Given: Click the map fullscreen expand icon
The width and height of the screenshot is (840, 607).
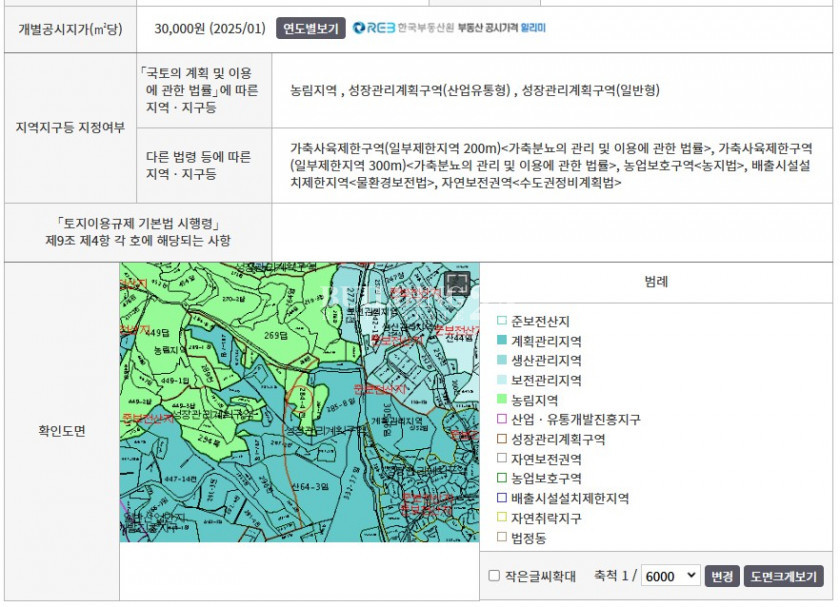Looking at the screenshot, I should pyautogui.click(x=456, y=284).
